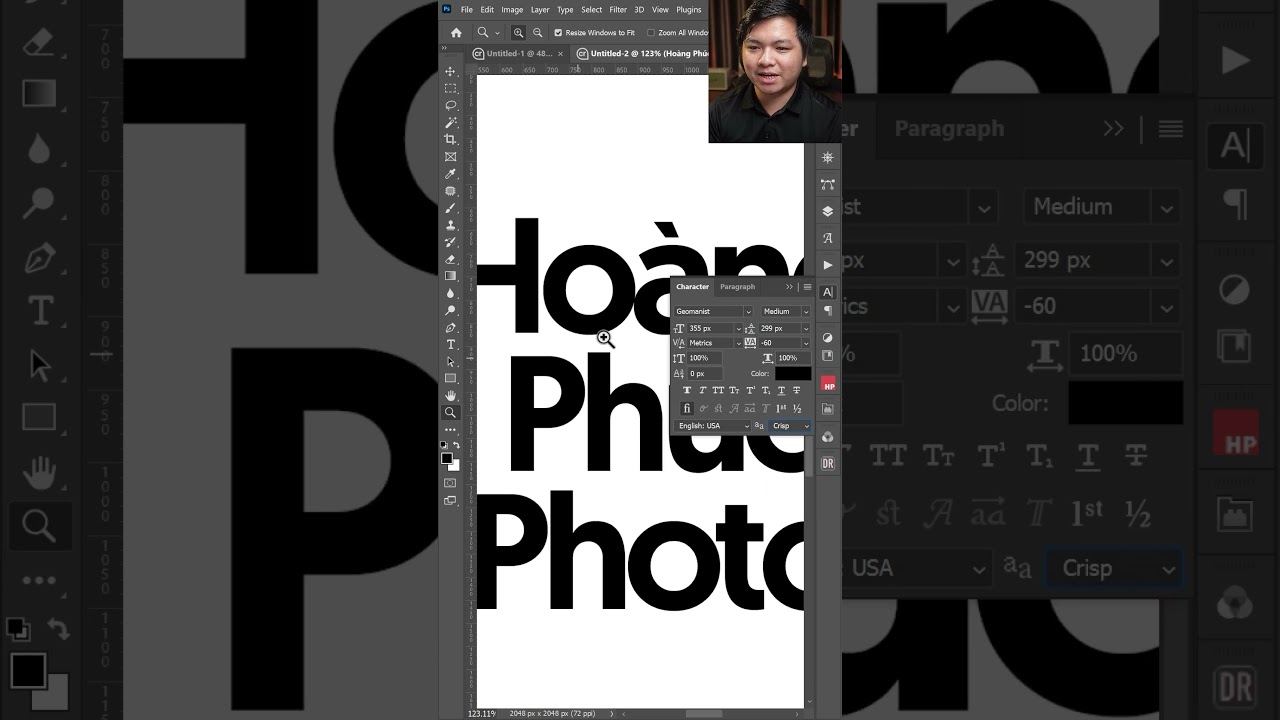The height and width of the screenshot is (720, 1280).
Task: Open the Character panel options menu
Action: [807, 287]
